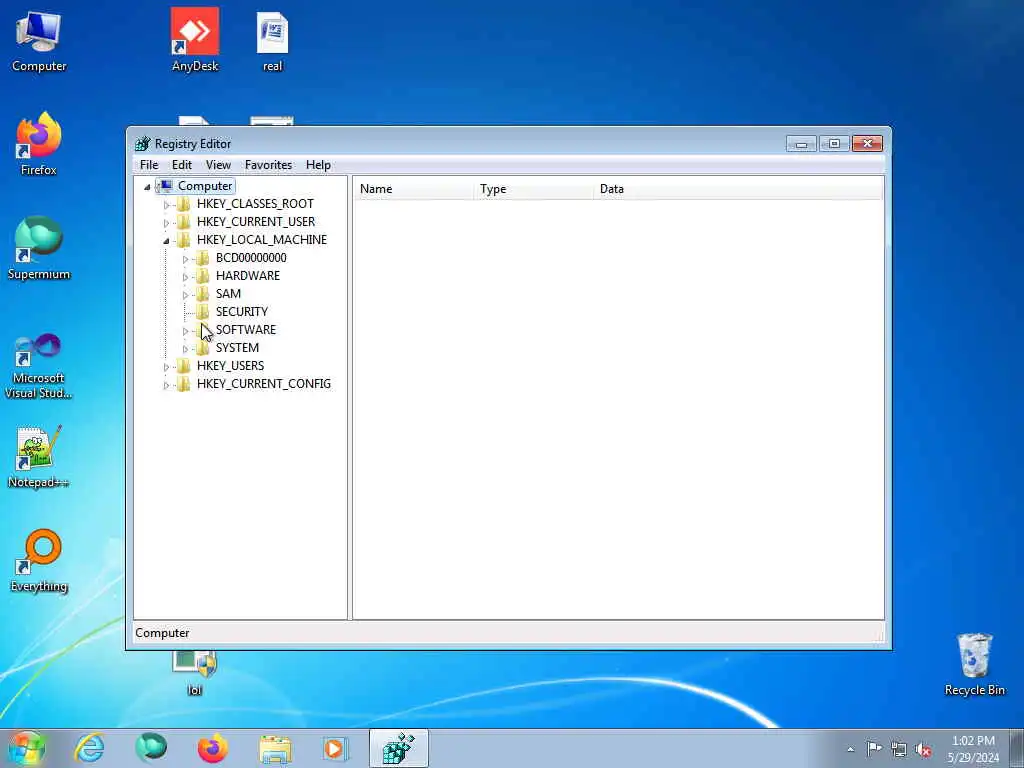Open Windows Media Player from taskbar

(336, 748)
